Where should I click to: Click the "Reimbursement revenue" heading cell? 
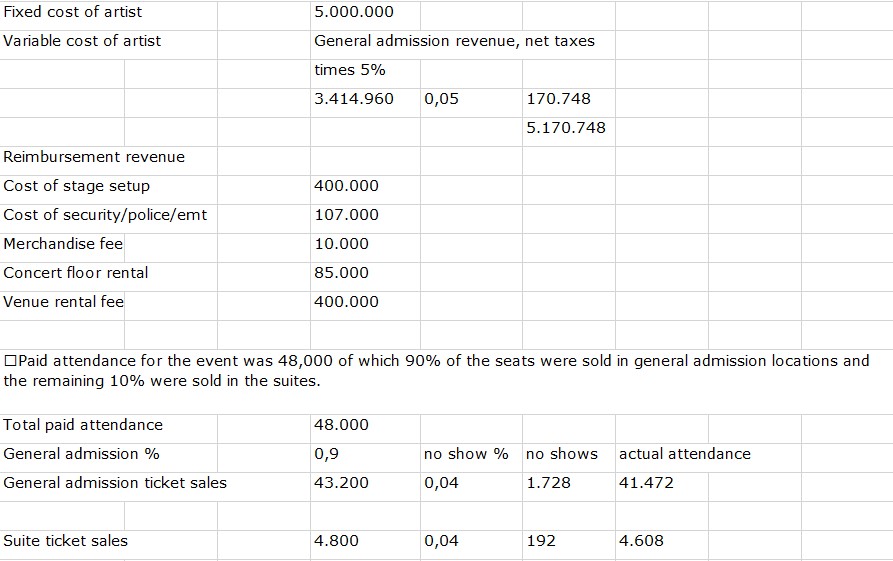coord(94,157)
